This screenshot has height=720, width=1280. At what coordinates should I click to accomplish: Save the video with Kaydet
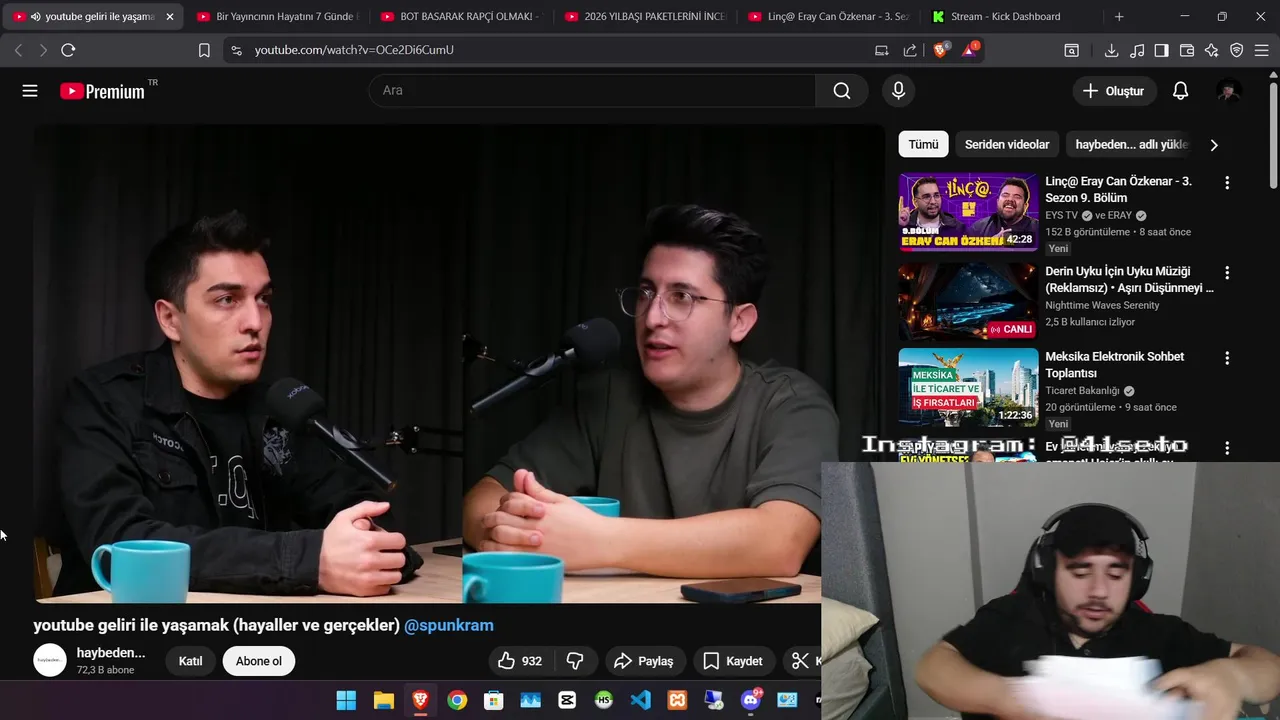tap(733, 661)
